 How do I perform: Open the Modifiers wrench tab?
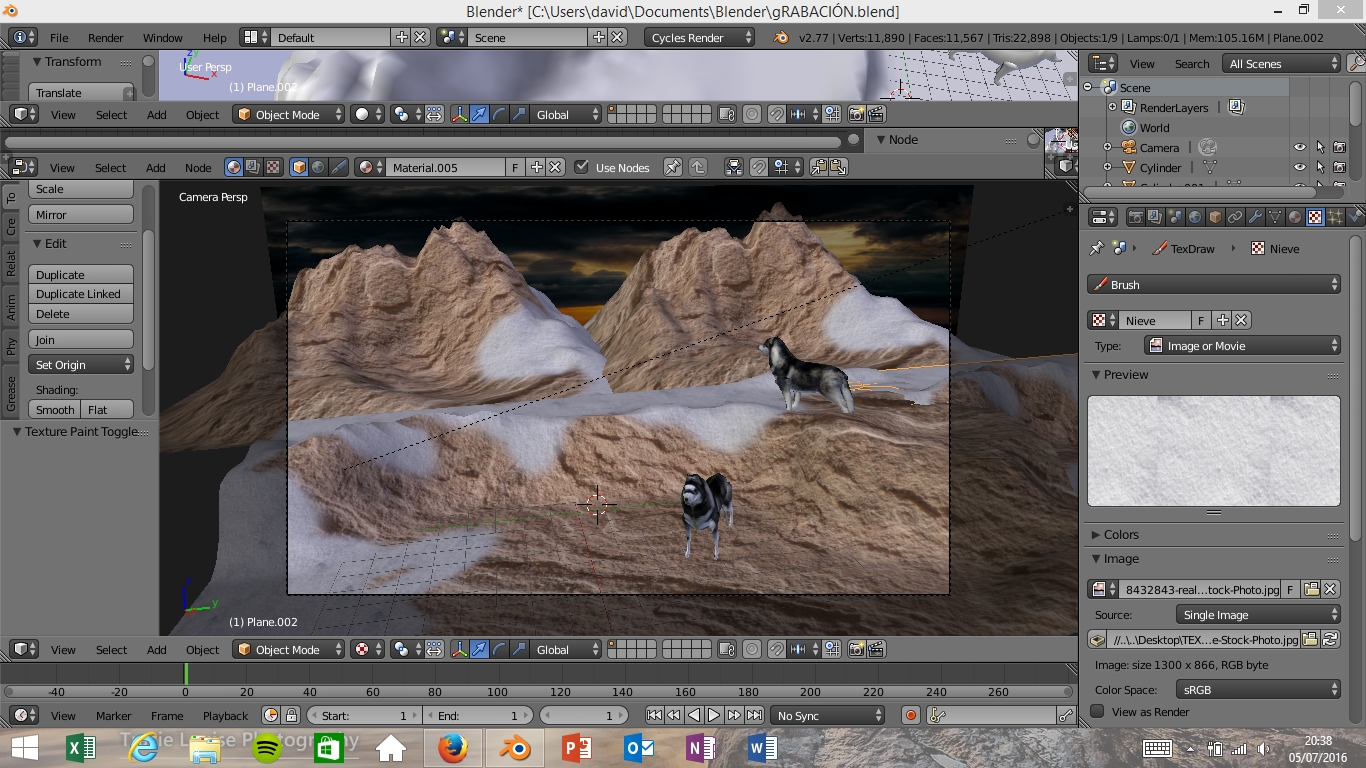click(x=1255, y=217)
